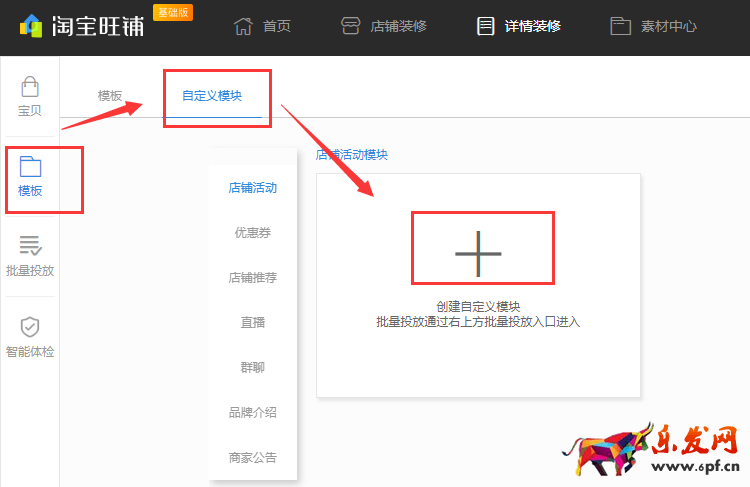Select 直播 category
750x487 pixels.
click(252, 323)
